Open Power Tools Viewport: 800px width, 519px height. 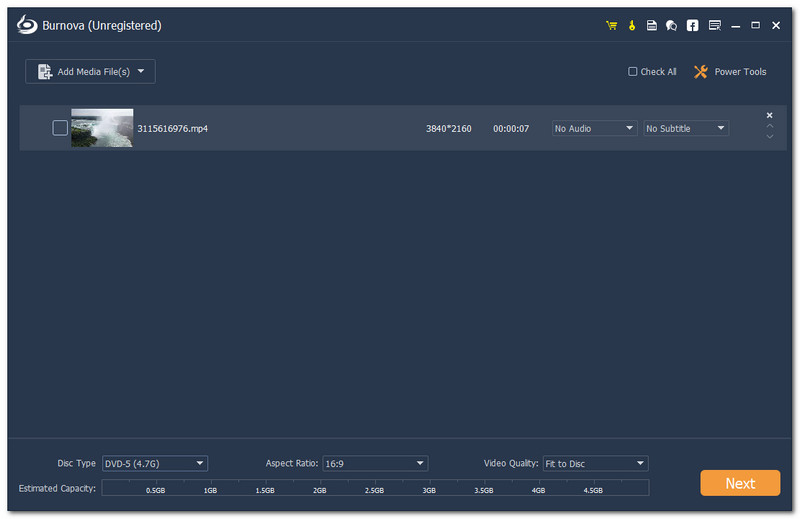(x=730, y=72)
